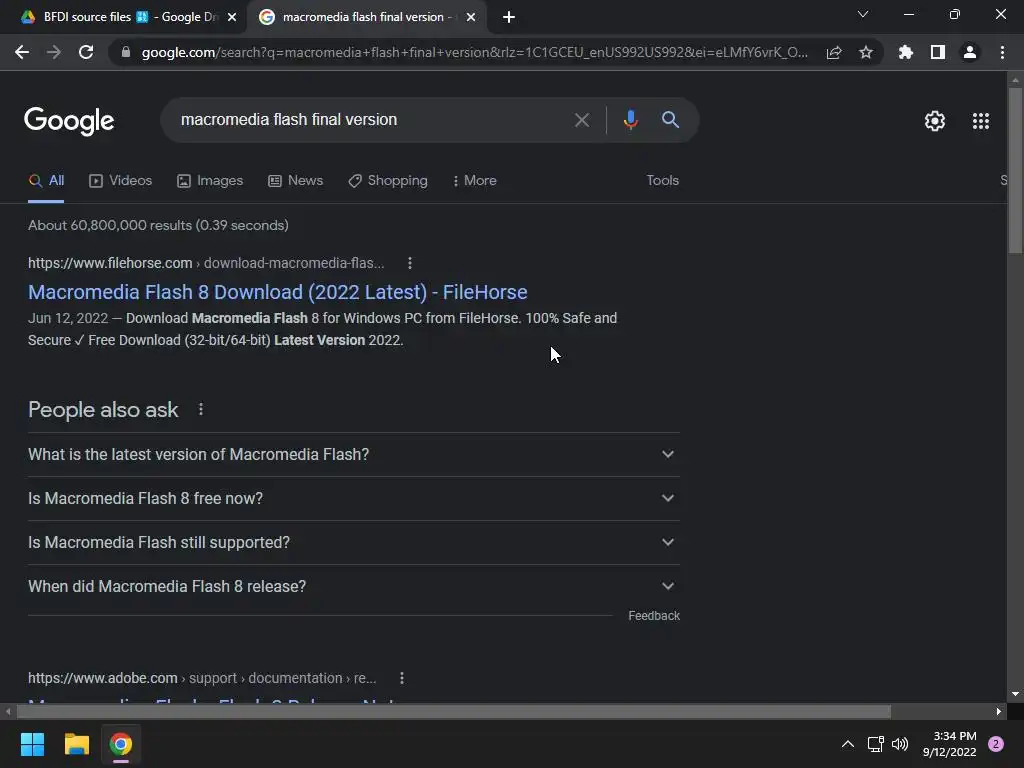Expand 'Is Macromedia Flash 8 free now?'
The width and height of the screenshot is (1024, 768).
(x=353, y=498)
